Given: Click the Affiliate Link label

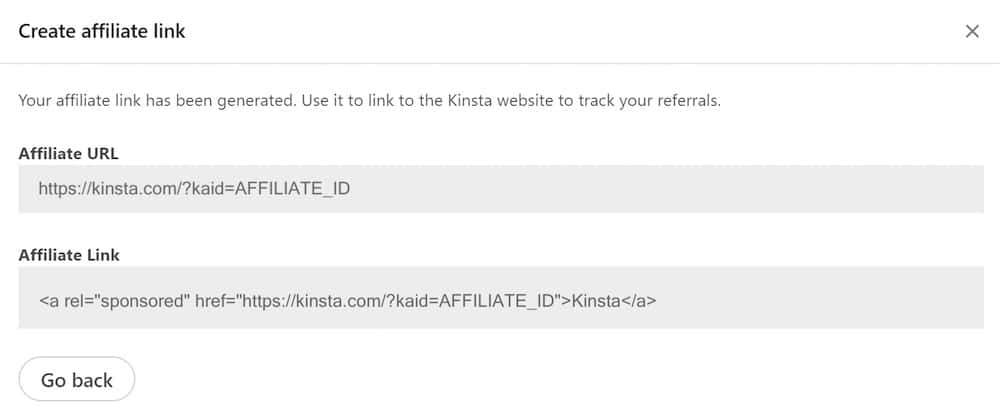Looking at the screenshot, I should (x=69, y=255).
